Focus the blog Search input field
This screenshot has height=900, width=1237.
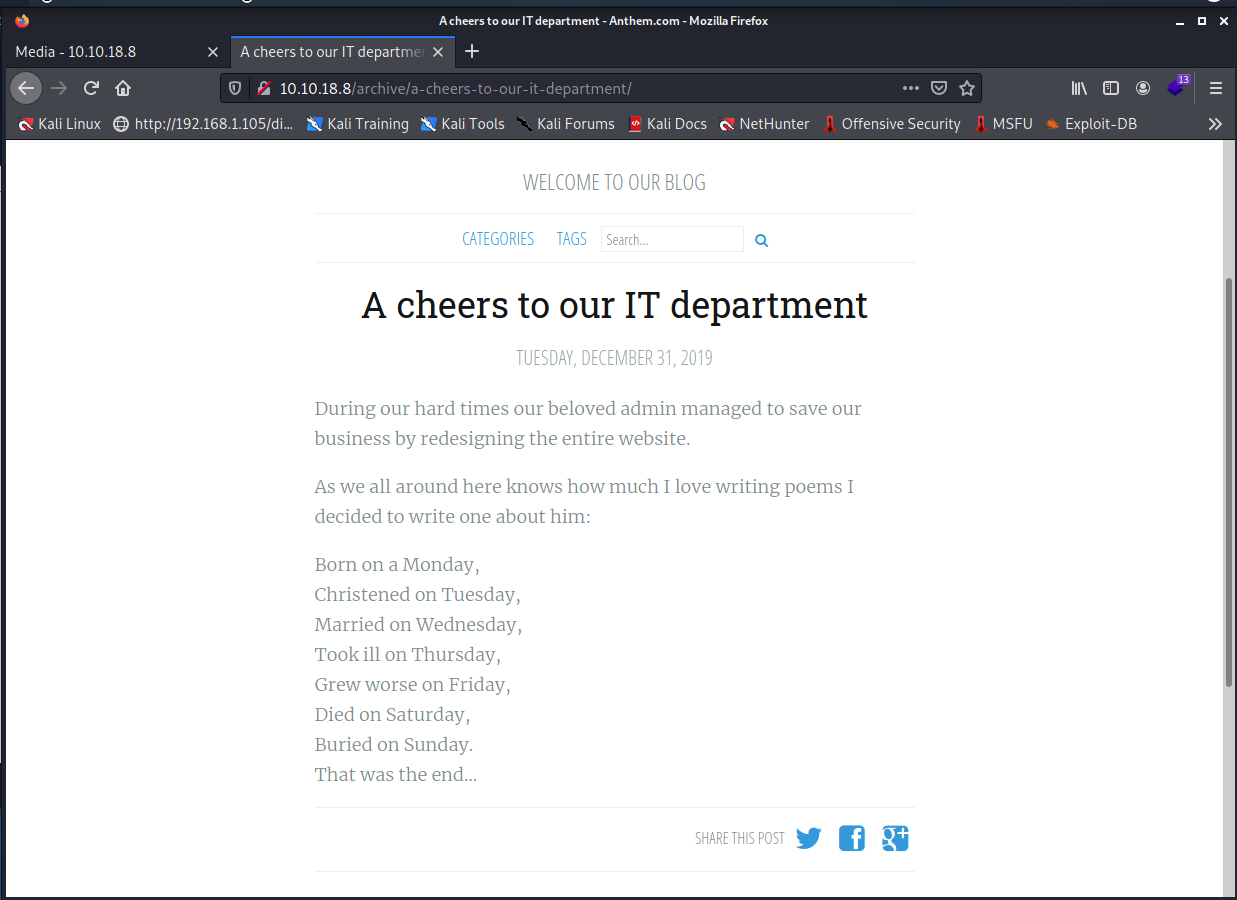pyautogui.click(x=671, y=239)
